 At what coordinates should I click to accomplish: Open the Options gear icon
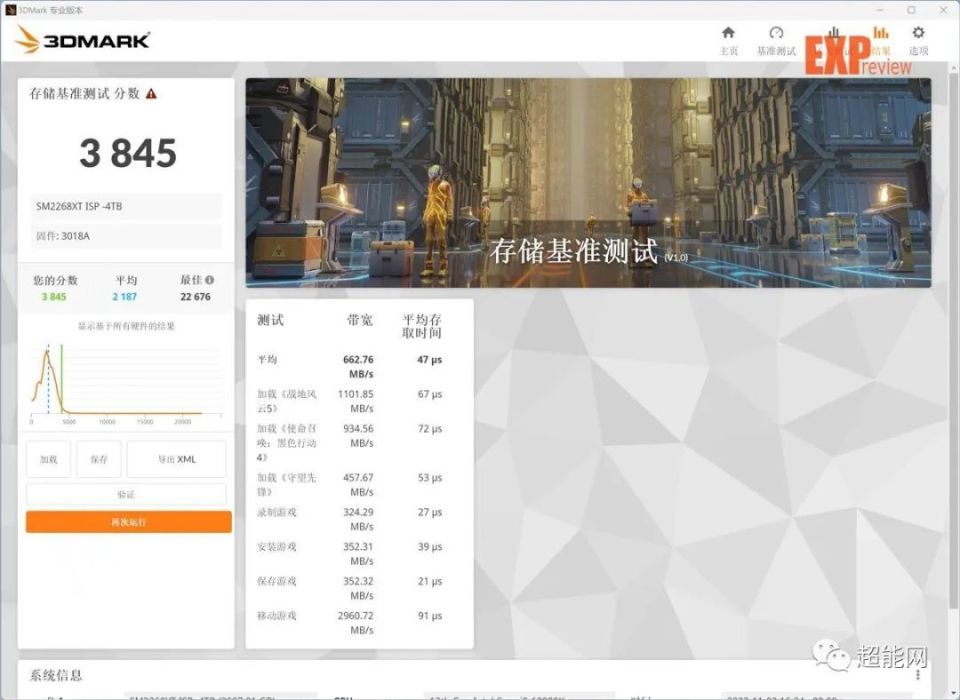pos(918,33)
